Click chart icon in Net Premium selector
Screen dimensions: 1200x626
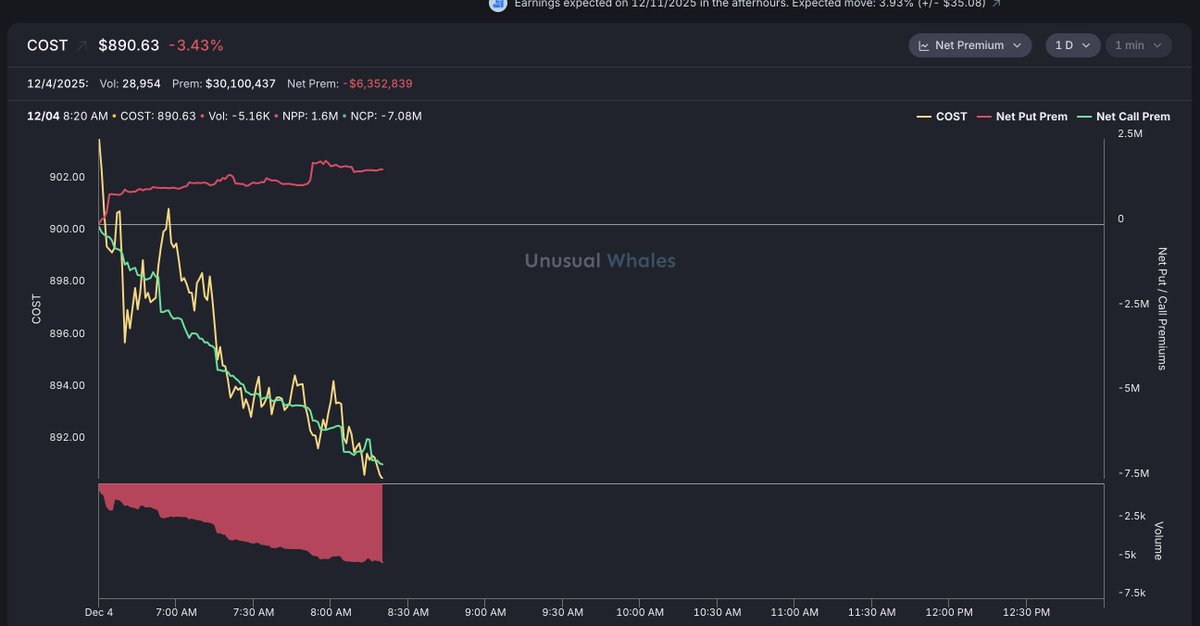tap(923, 46)
